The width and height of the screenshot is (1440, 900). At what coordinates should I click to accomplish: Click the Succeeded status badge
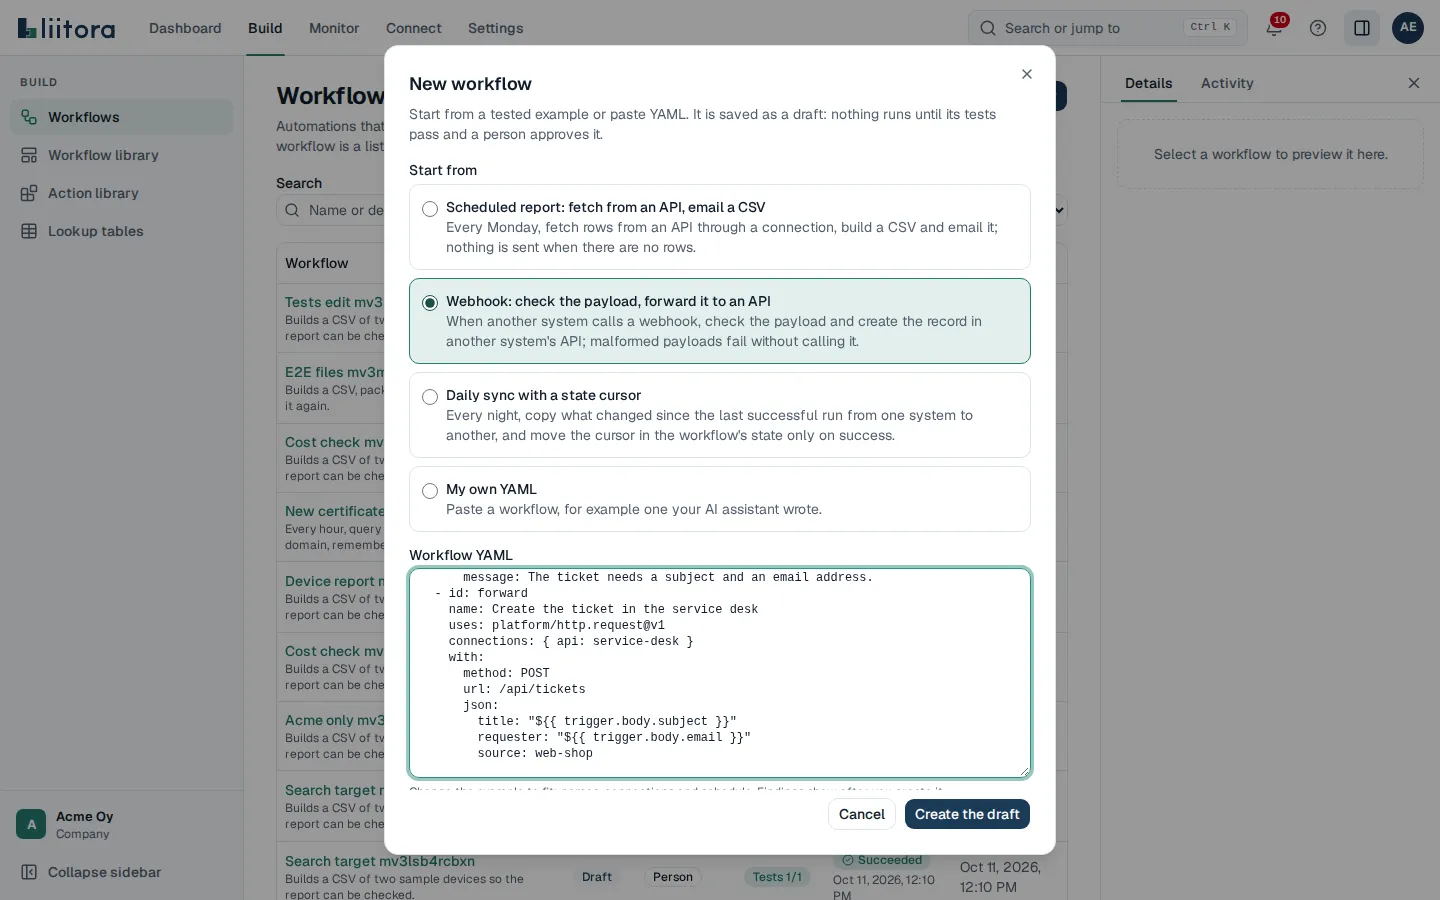(x=882, y=860)
